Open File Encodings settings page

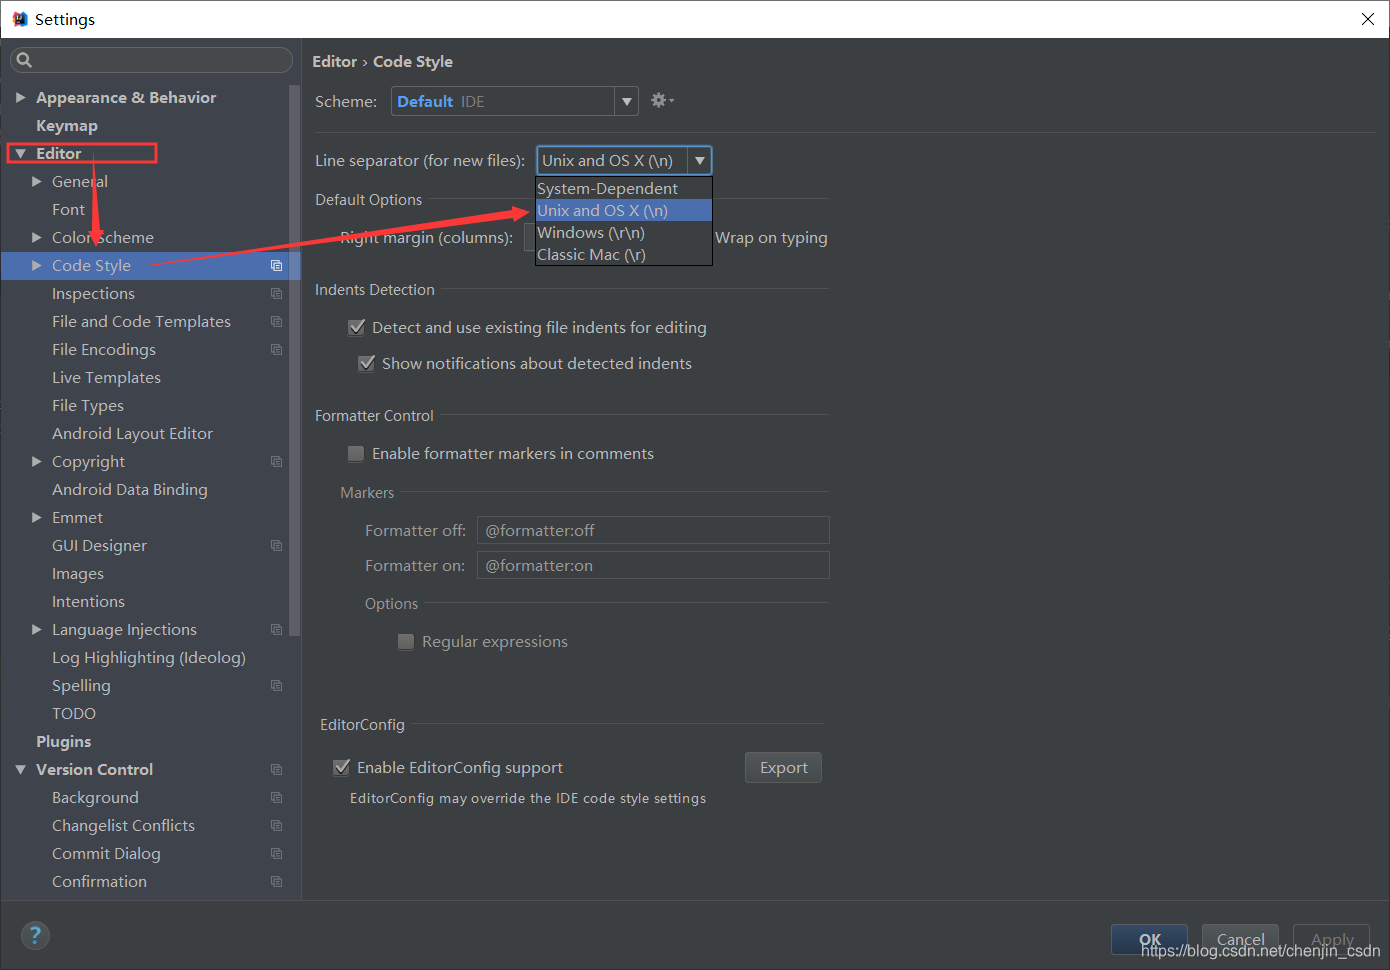[x=104, y=349]
